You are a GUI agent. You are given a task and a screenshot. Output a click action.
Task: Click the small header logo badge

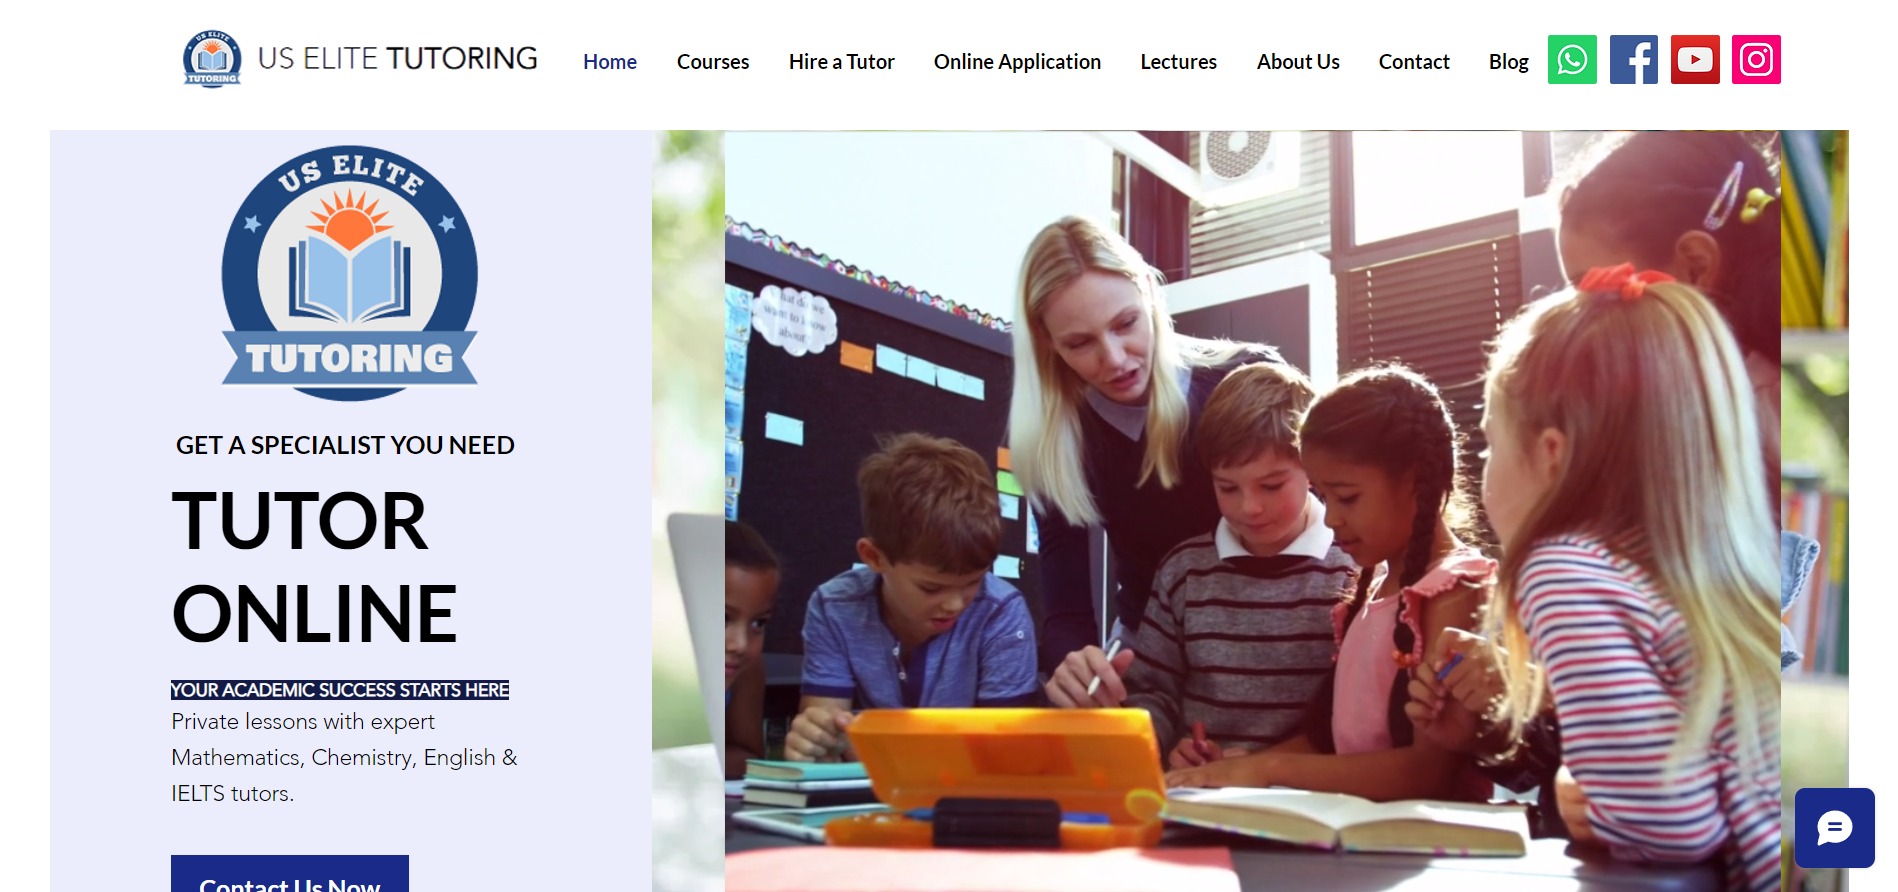[212, 59]
